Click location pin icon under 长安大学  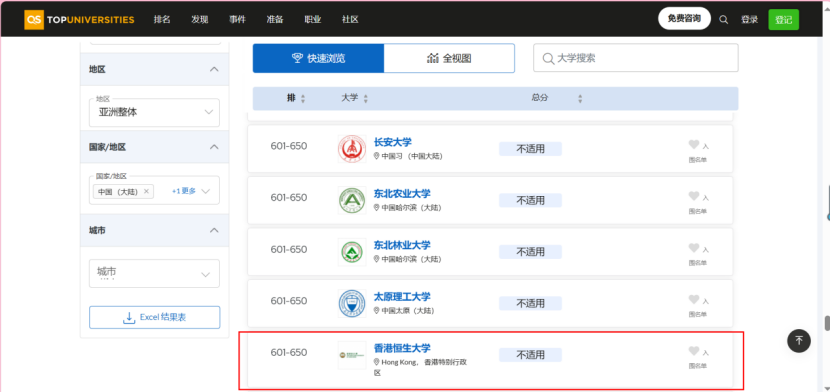point(377,156)
